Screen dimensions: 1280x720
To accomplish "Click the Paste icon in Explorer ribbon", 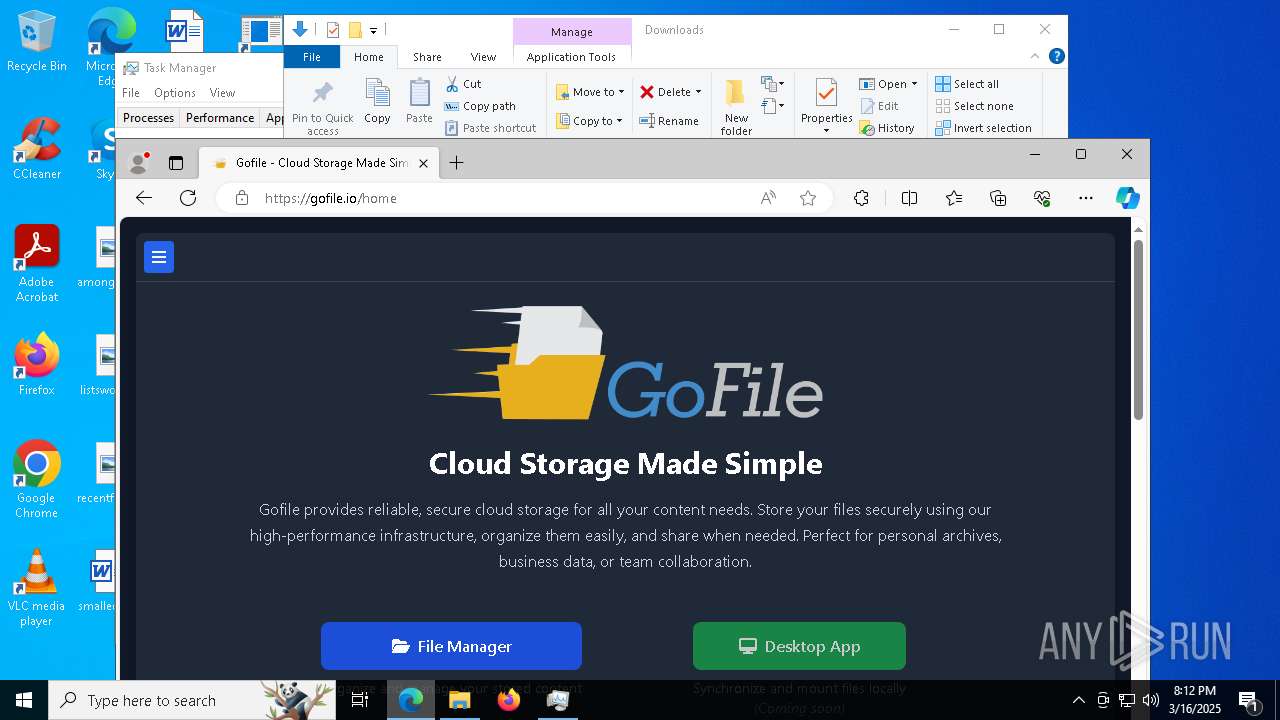I will 419,101.
